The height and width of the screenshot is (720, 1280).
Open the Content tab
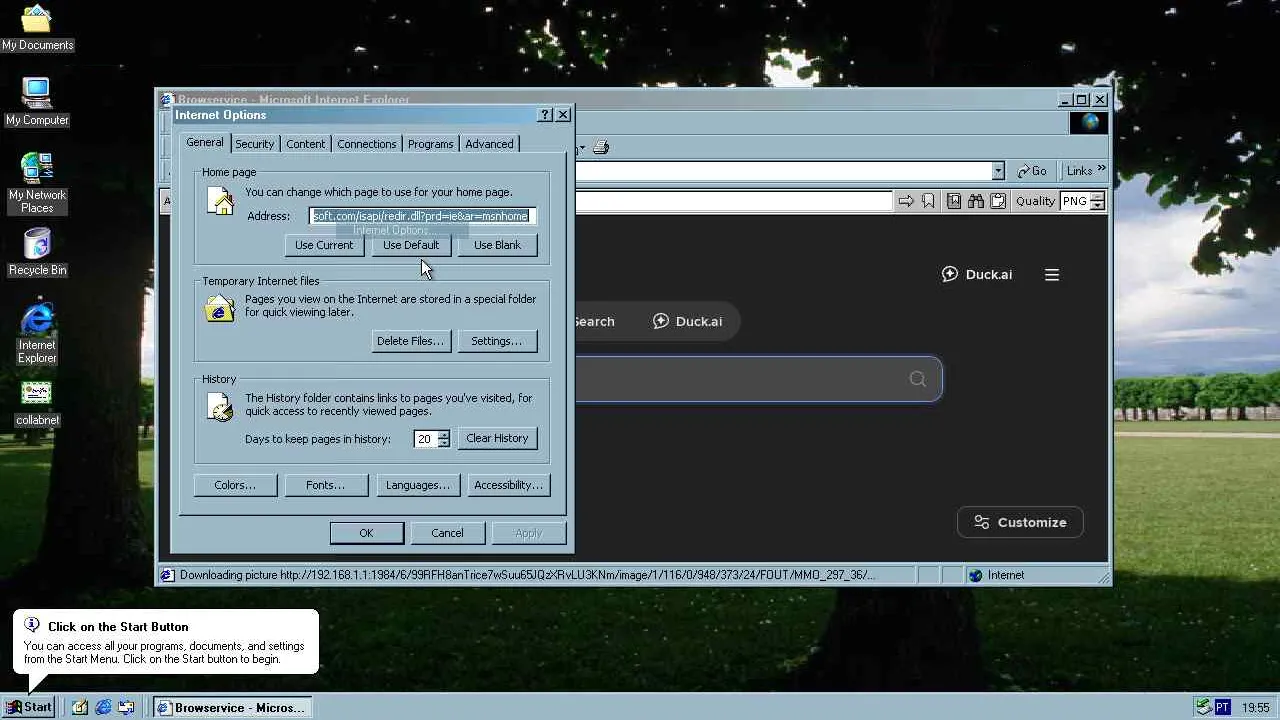[x=306, y=144]
